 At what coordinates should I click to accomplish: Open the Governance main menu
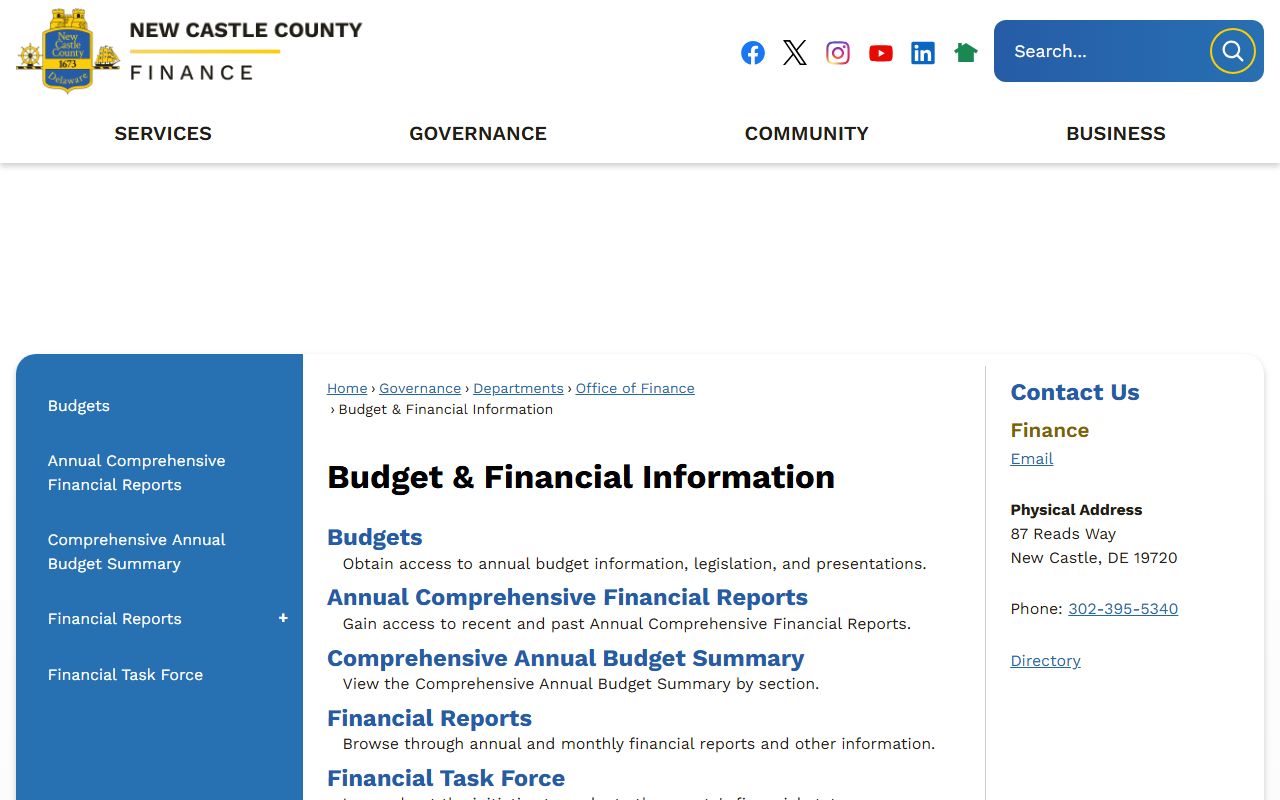478,134
